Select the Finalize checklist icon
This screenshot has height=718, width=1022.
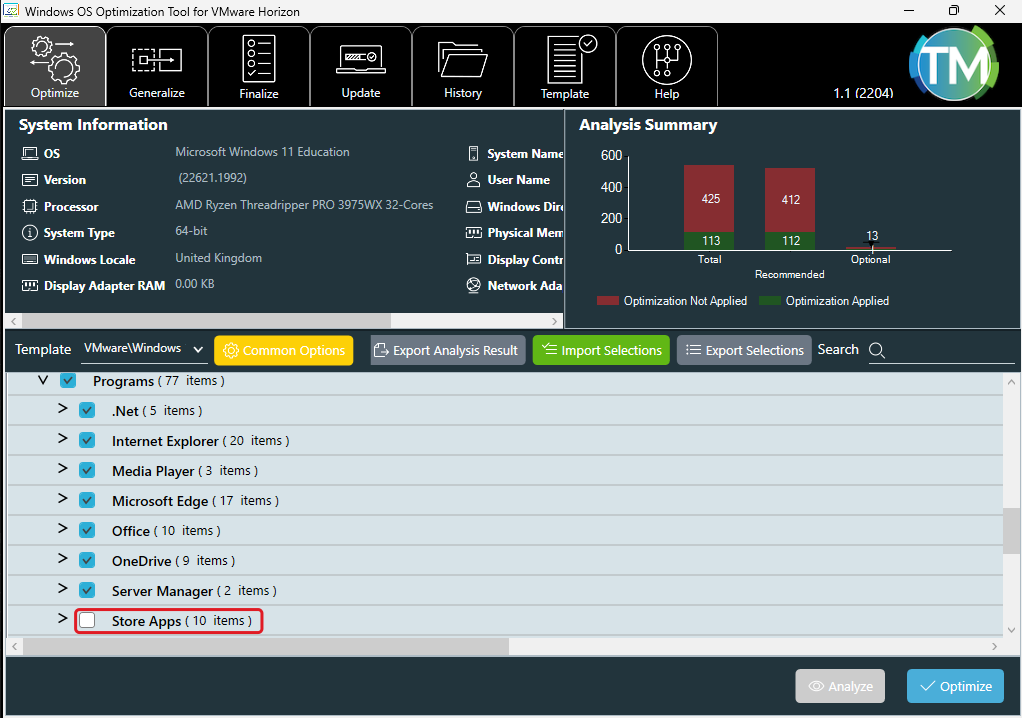point(259,60)
